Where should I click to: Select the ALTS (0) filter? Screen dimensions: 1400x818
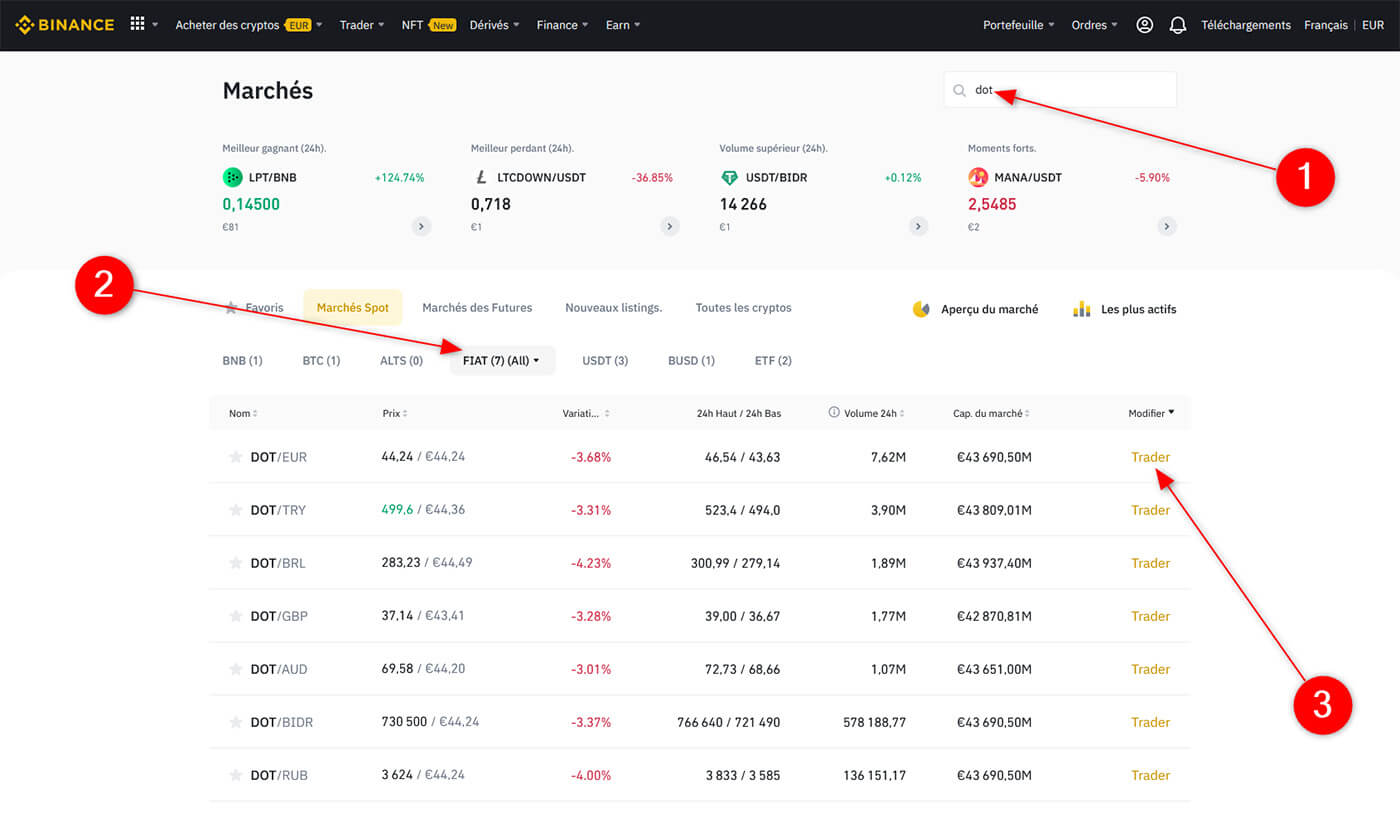401,360
